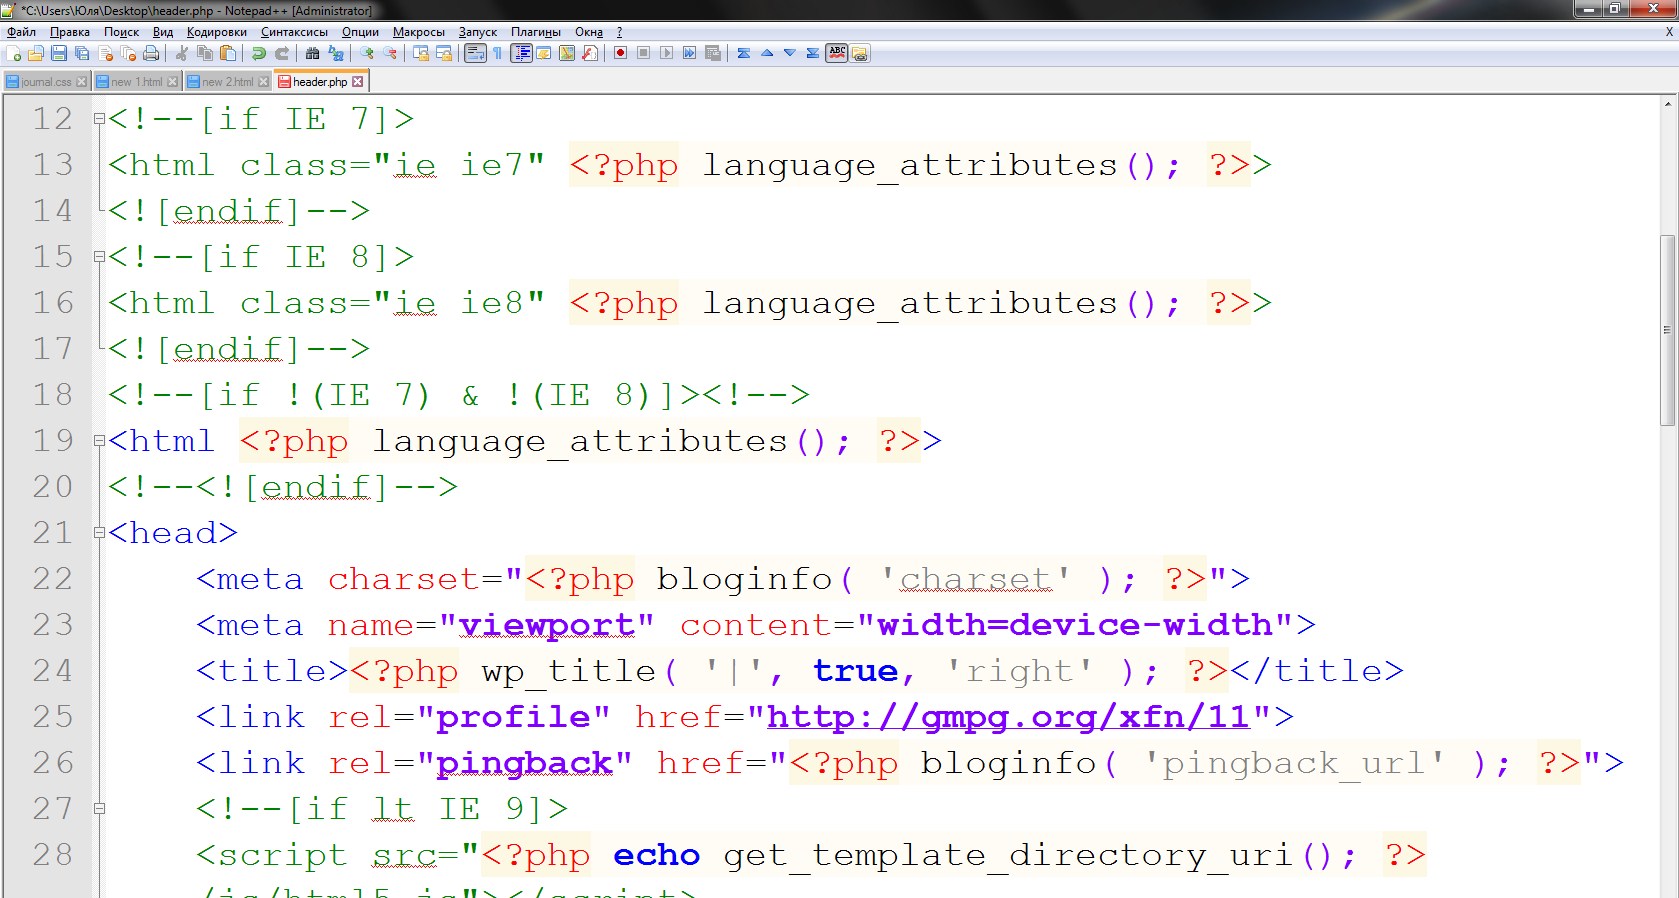This screenshot has height=898, width=1679.
Task: Play back the recorded macro
Action: click(x=666, y=53)
